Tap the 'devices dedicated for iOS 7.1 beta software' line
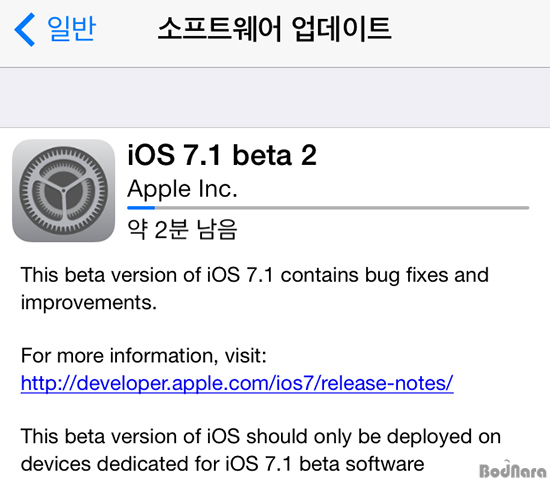550x481 pixels. point(223,464)
